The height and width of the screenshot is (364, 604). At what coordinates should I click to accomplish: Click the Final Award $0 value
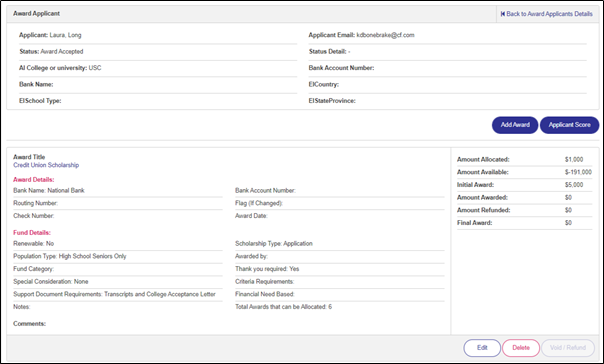pyautogui.click(x=568, y=223)
